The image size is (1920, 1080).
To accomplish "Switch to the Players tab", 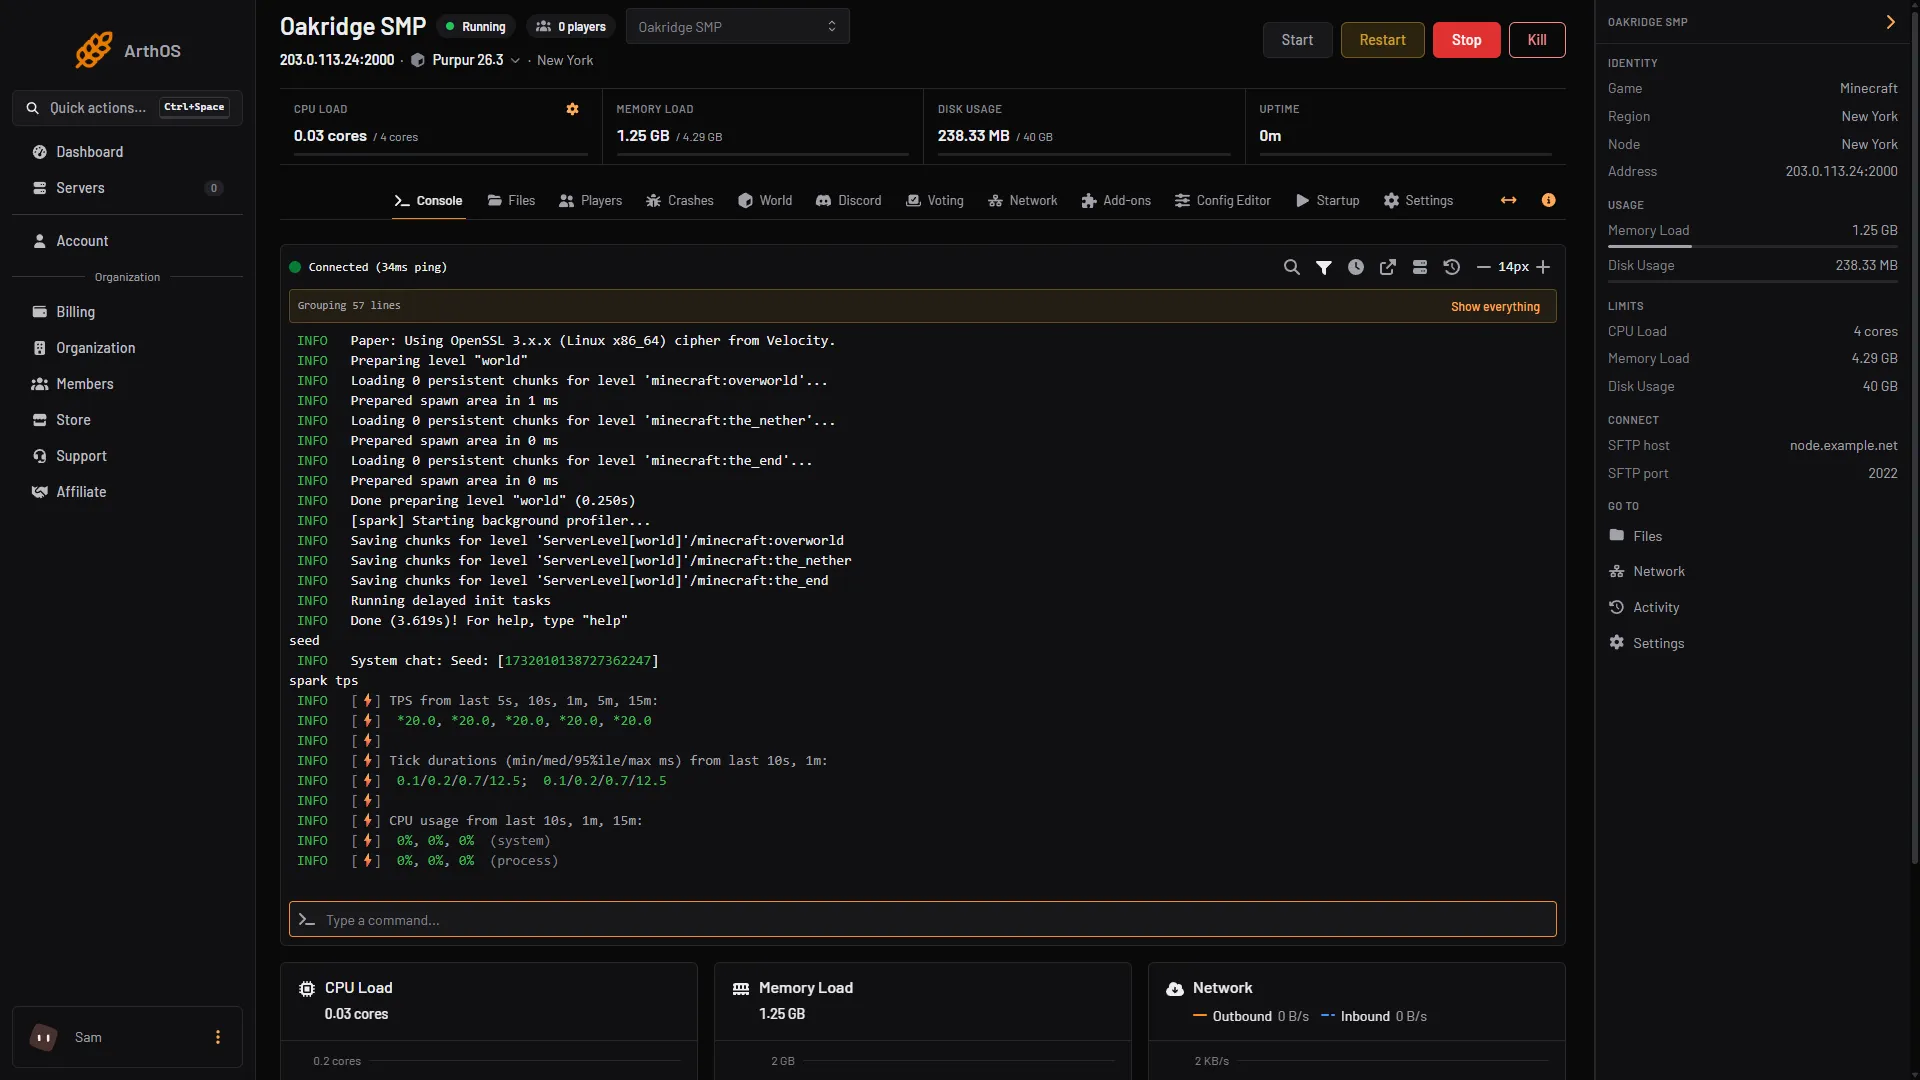I will click(591, 200).
